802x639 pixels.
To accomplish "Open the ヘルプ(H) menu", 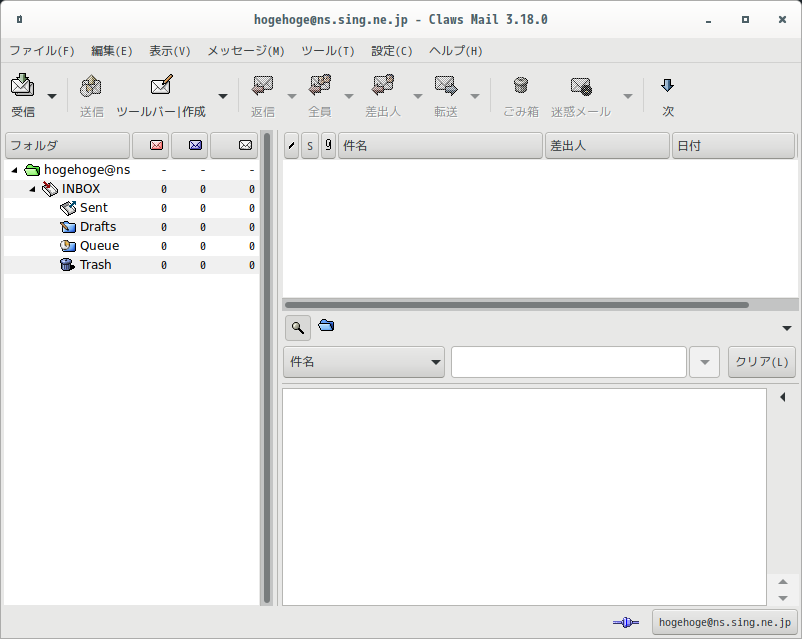I will click(x=455, y=51).
